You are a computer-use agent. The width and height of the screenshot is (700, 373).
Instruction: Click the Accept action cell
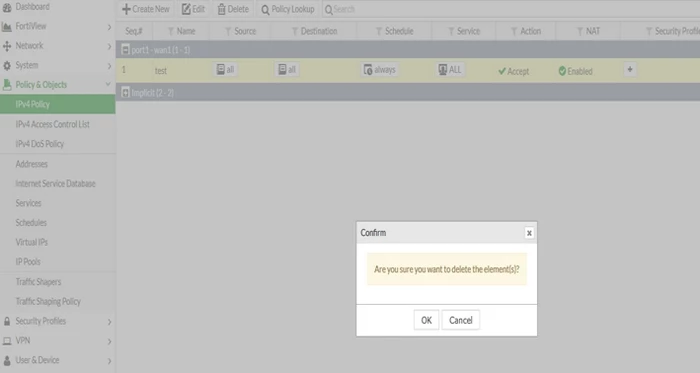[513, 71]
